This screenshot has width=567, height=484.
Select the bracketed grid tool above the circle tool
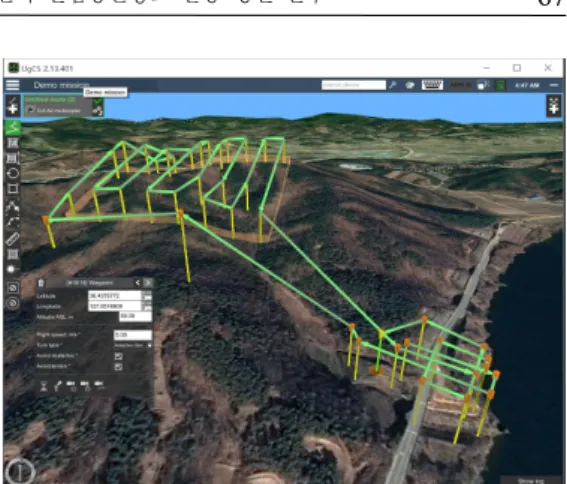[x=13, y=158]
